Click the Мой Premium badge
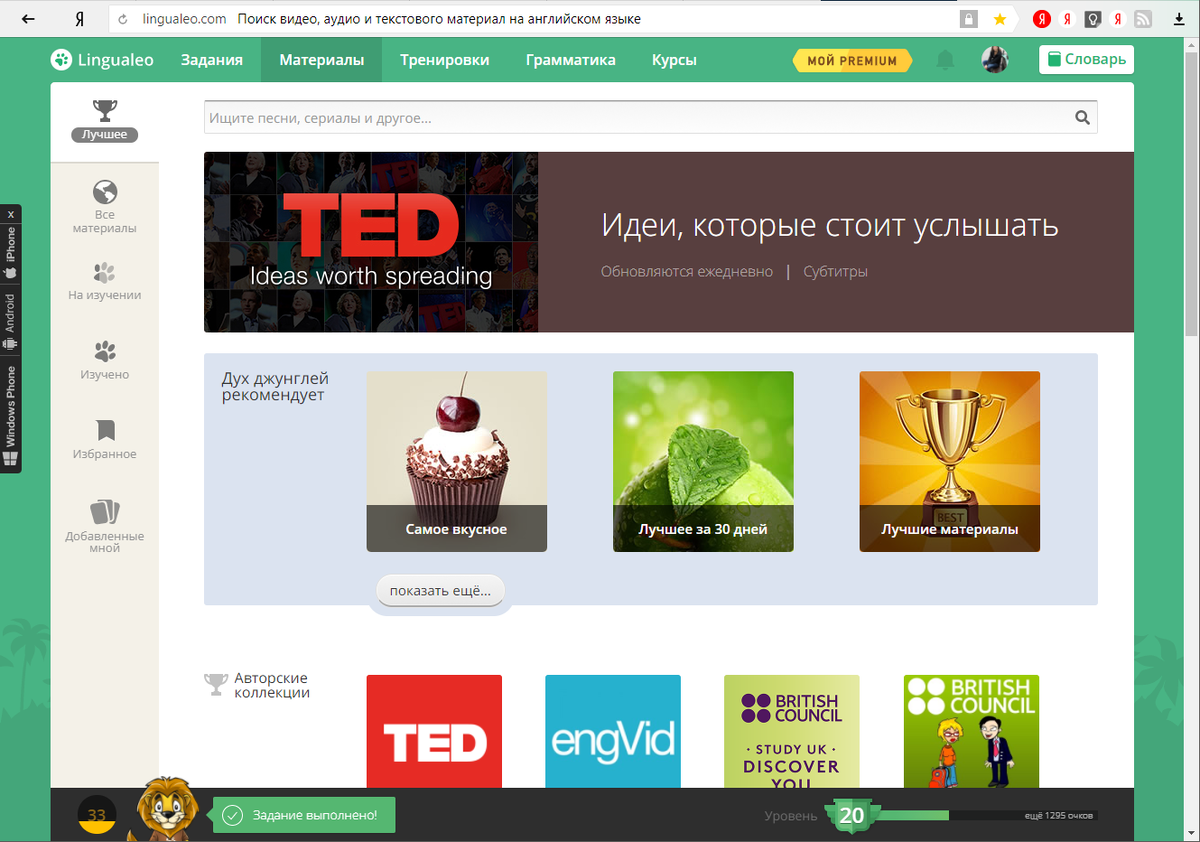Screen dimensions: 1200x842 [x=853, y=60]
